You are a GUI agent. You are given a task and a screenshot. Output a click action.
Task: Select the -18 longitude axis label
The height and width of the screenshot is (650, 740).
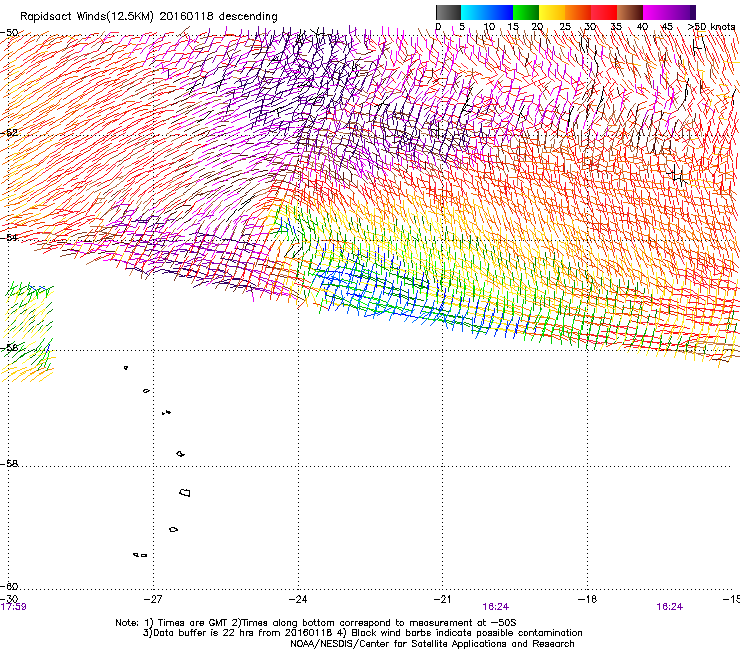pos(587,599)
